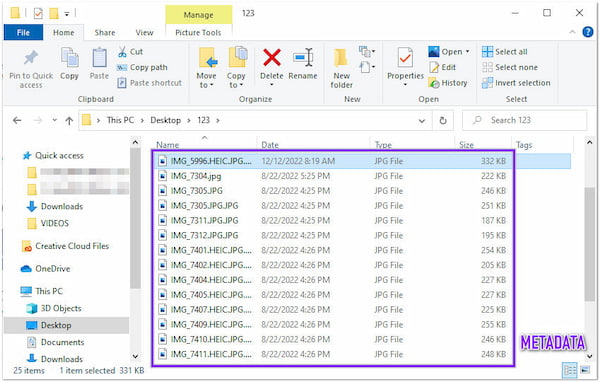This screenshot has width=600, height=382.
Task: Copy the selected file from ribbon
Action: (69, 64)
